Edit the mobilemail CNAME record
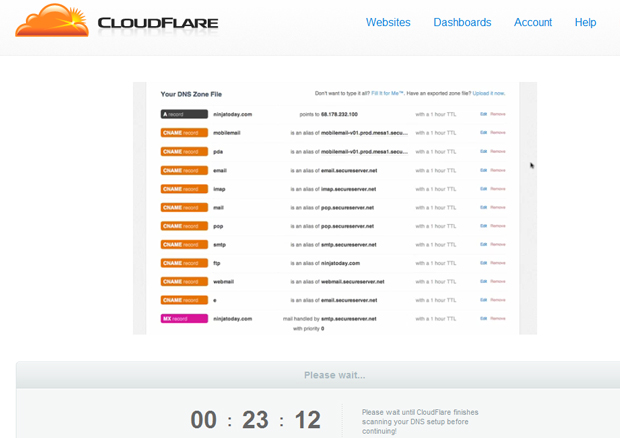The image size is (620, 438). click(x=483, y=132)
